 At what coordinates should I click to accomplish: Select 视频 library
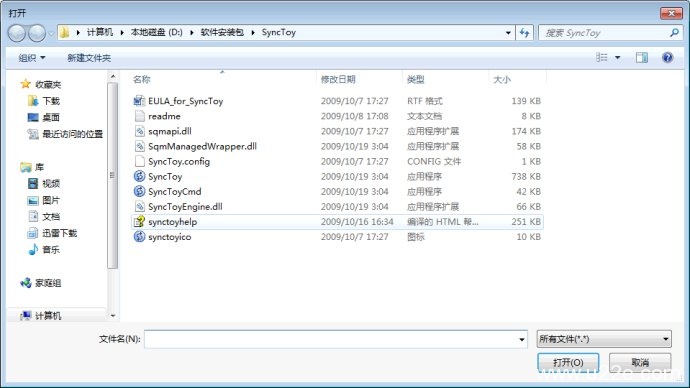pos(51,183)
